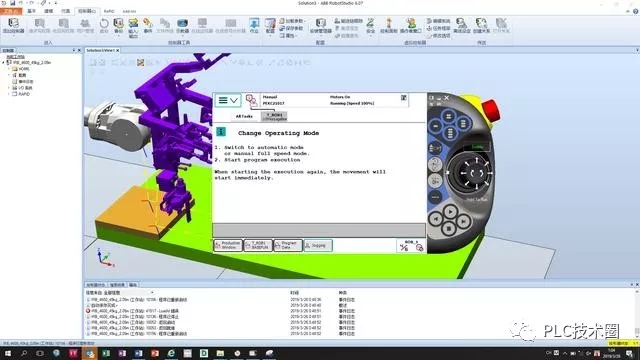
Task: Open the Production Window taskbar button
Action: (x=228, y=245)
